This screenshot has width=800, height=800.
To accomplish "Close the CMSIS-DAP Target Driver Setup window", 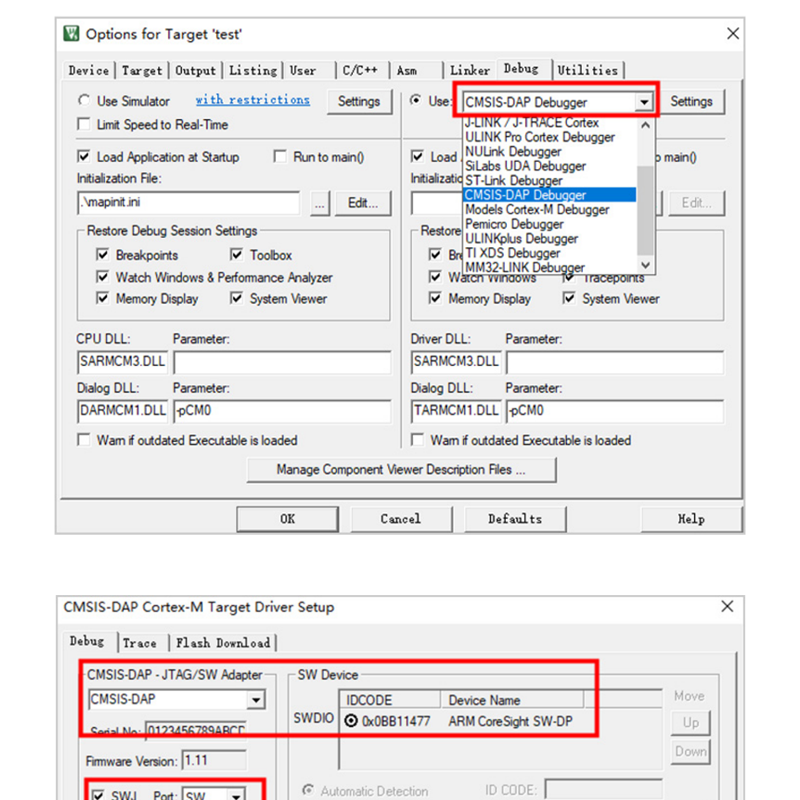I will pyautogui.click(x=727, y=607).
